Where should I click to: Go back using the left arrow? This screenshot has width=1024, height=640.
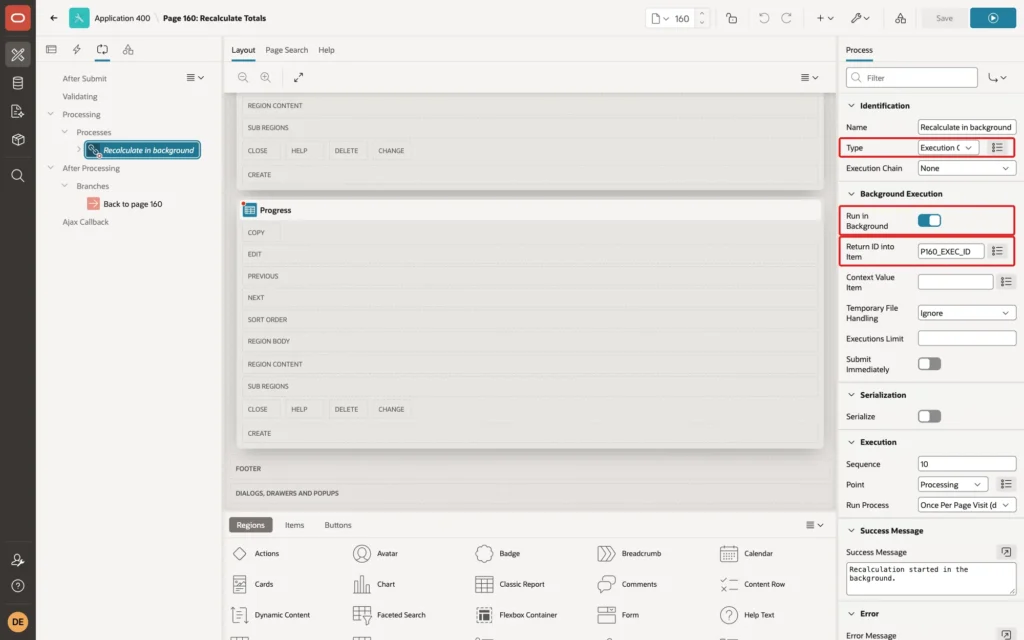coord(54,18)
